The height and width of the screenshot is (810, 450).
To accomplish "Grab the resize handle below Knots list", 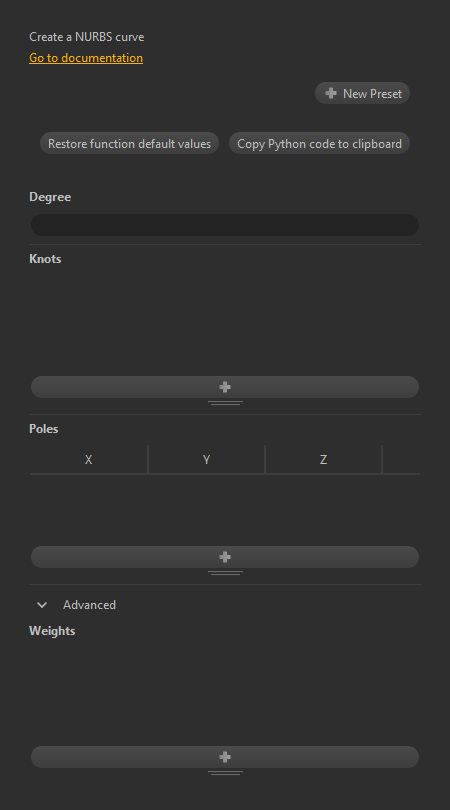I will (225, 403).
